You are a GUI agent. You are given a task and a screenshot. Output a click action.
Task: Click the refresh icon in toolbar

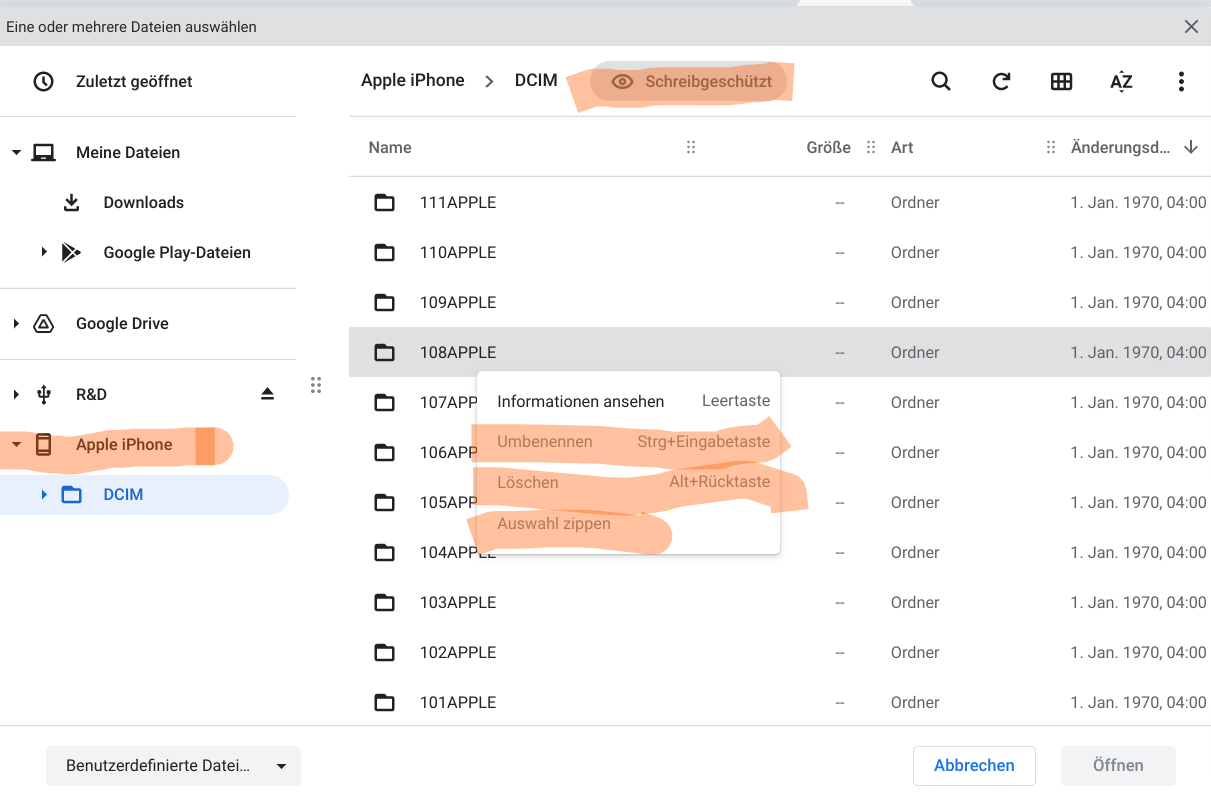(1001, 82)
